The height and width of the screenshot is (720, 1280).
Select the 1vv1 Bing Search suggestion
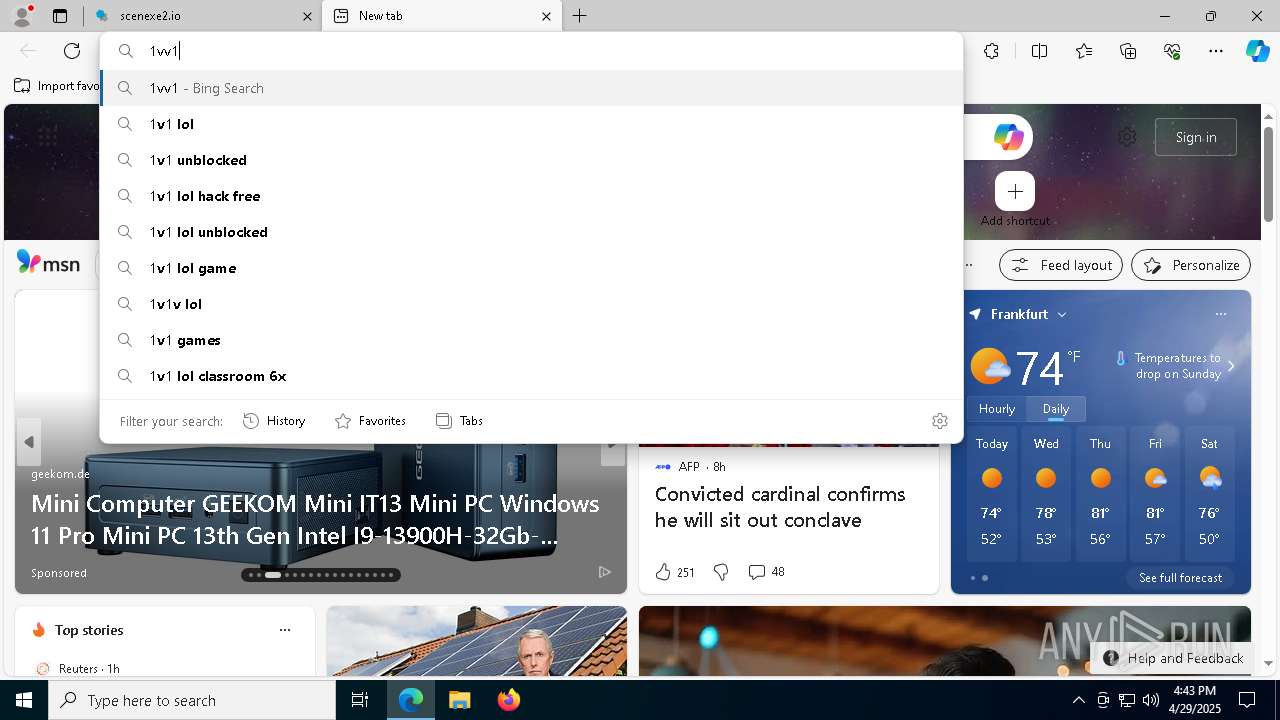click(531, 88)
